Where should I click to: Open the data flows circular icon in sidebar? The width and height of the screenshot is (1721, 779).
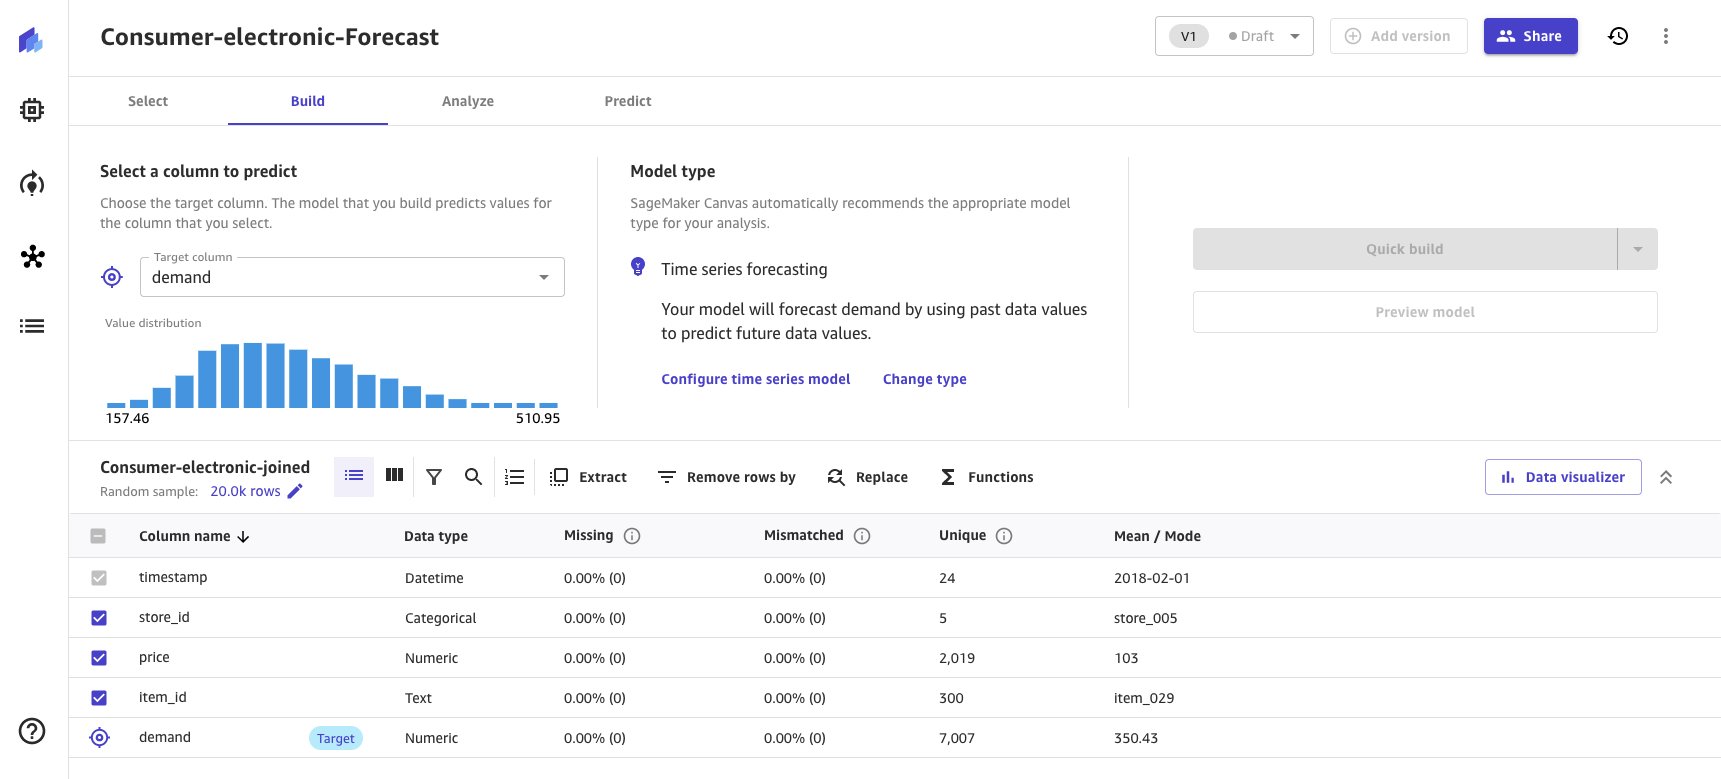click(x=32, y=184)
